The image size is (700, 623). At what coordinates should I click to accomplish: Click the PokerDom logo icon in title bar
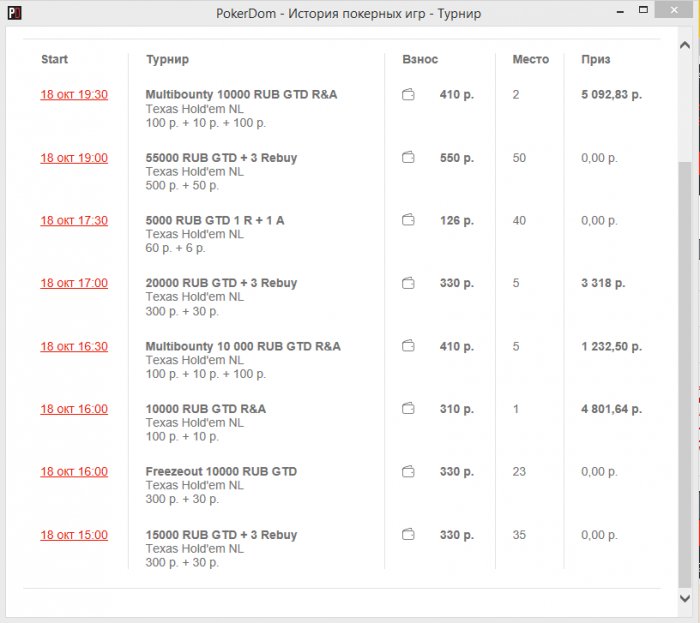point(14,13)
